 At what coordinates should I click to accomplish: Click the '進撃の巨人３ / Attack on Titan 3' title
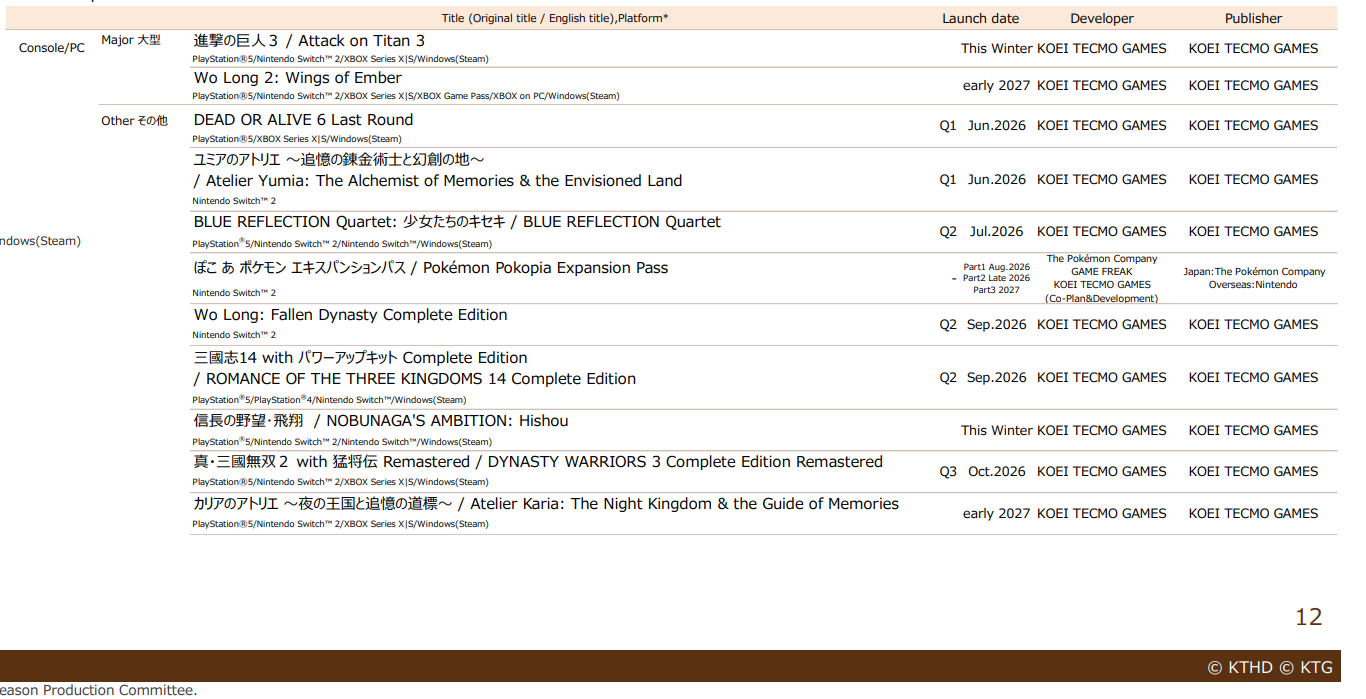309,41
